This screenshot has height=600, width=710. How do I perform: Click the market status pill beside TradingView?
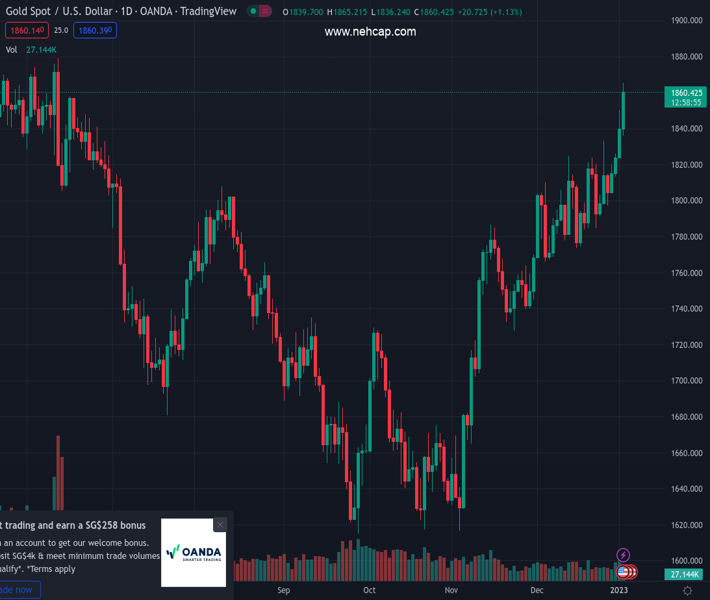pos(261,12)
